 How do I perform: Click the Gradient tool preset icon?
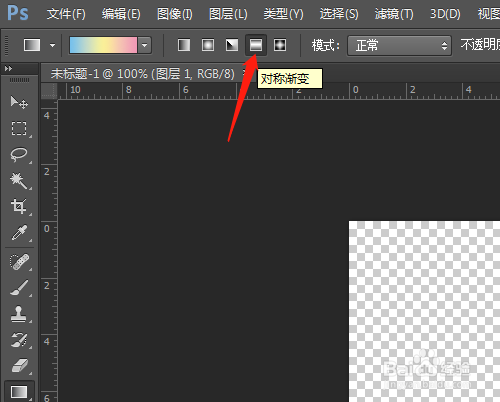pos(32,45)
